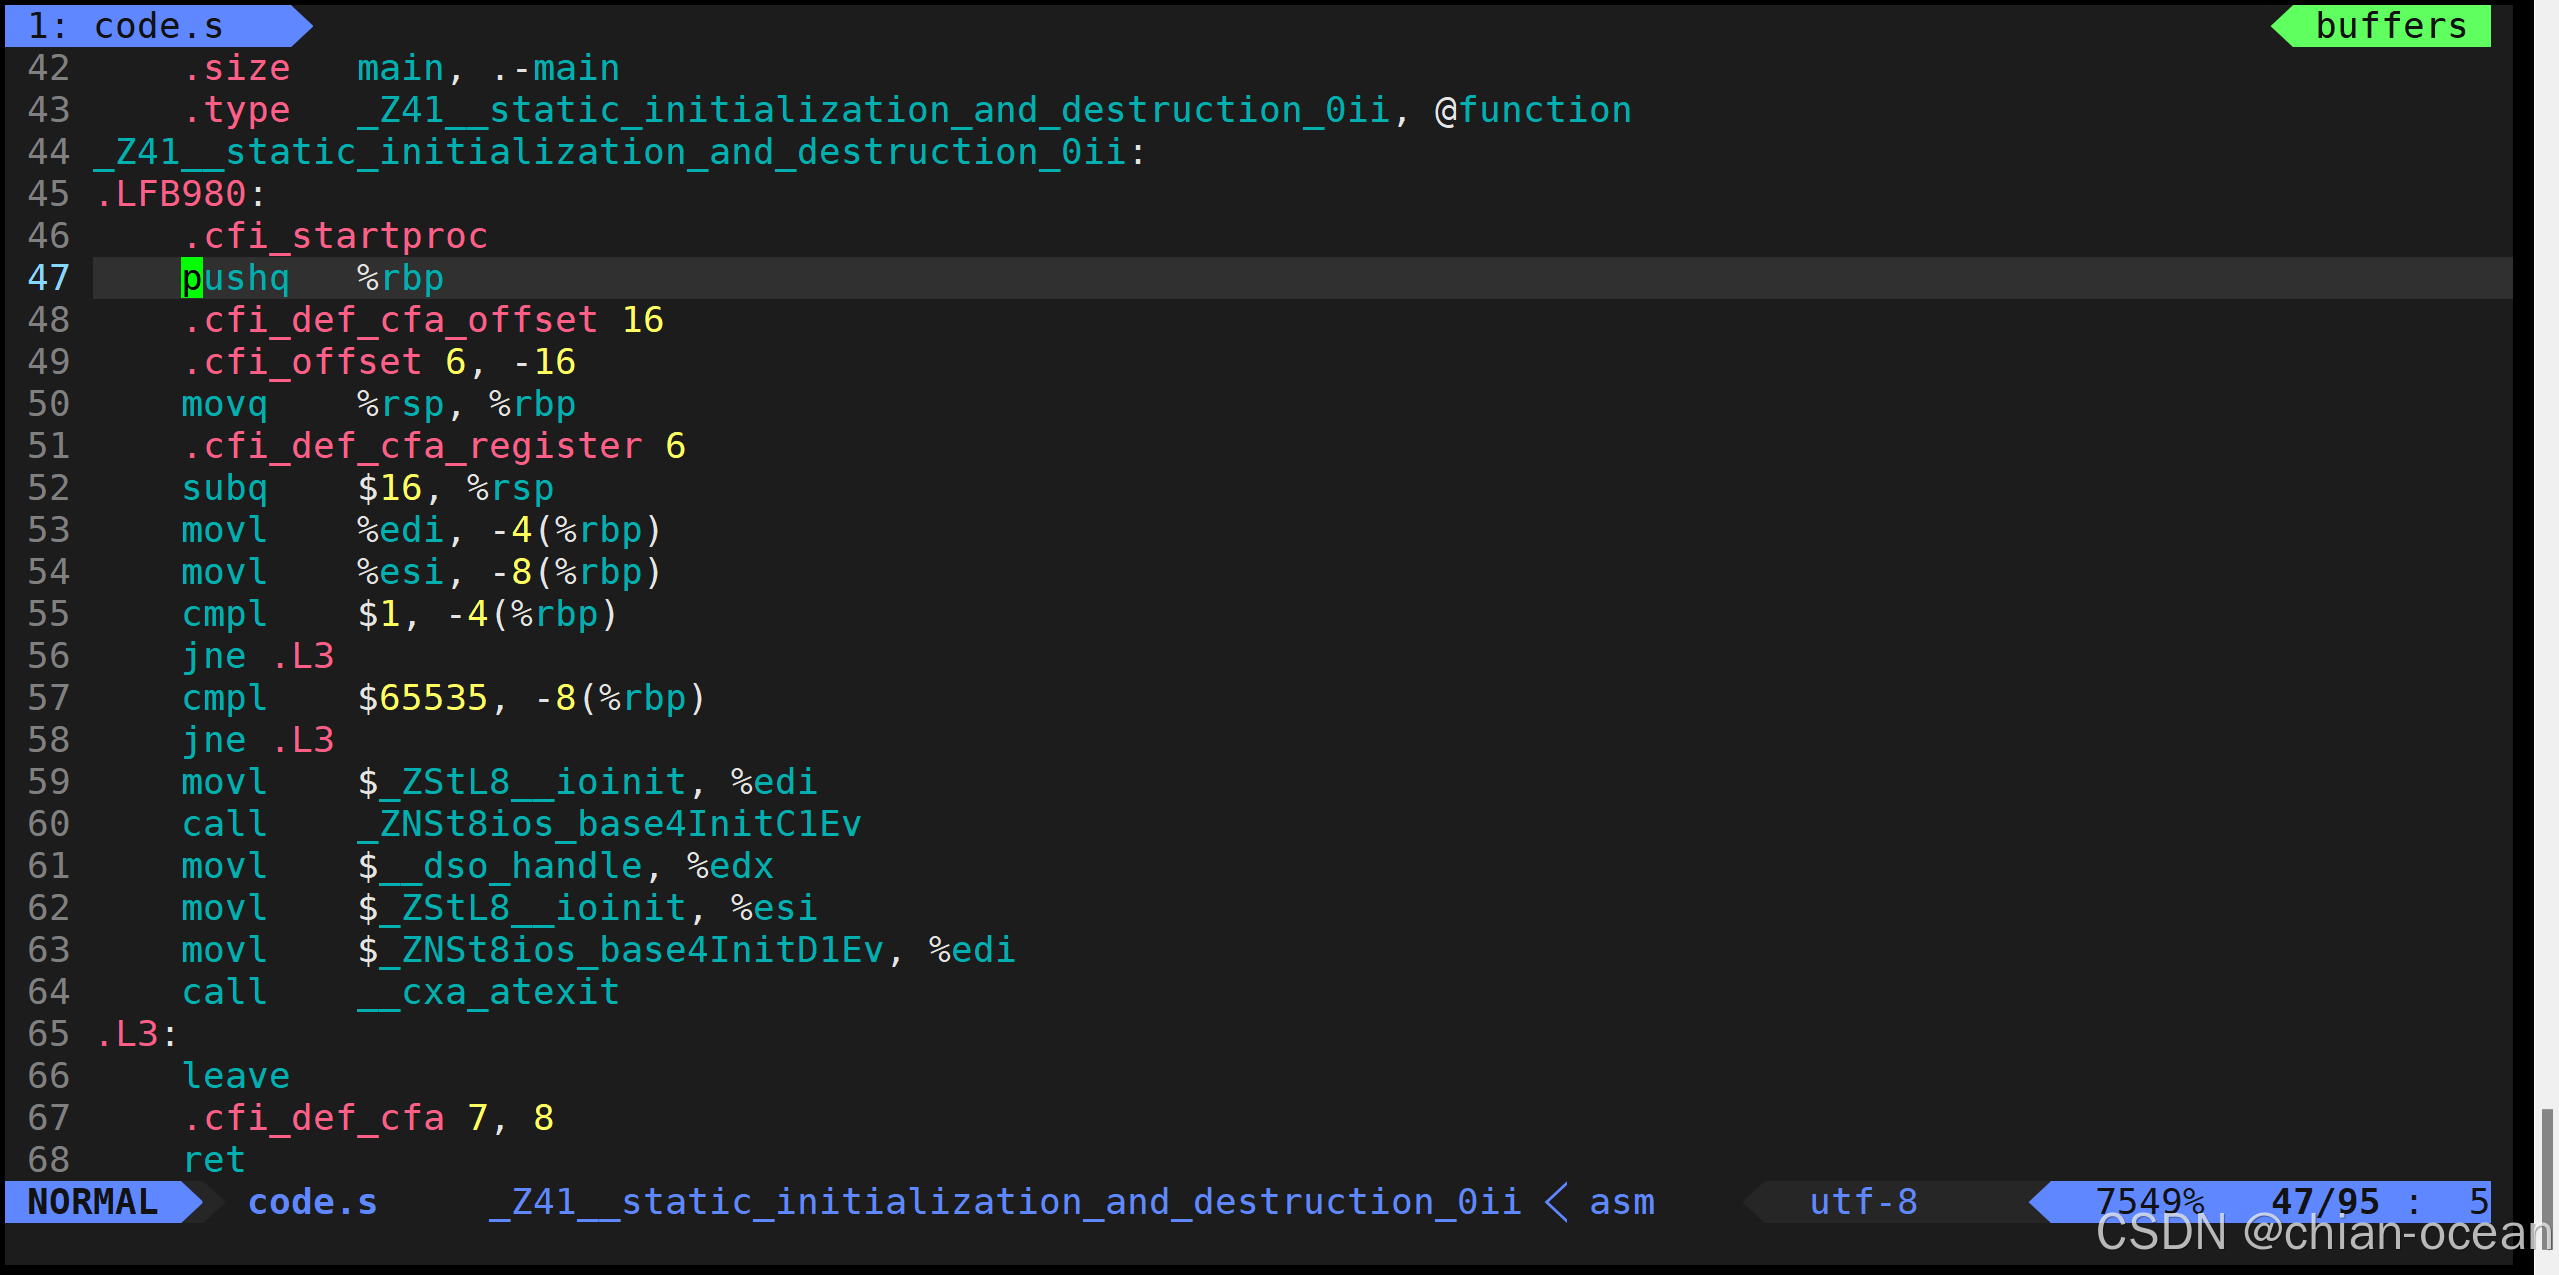This screenshot has width=2559, height=1275.
Task: Click .cfi_startproc directive
Action: [x=335, y=236]
